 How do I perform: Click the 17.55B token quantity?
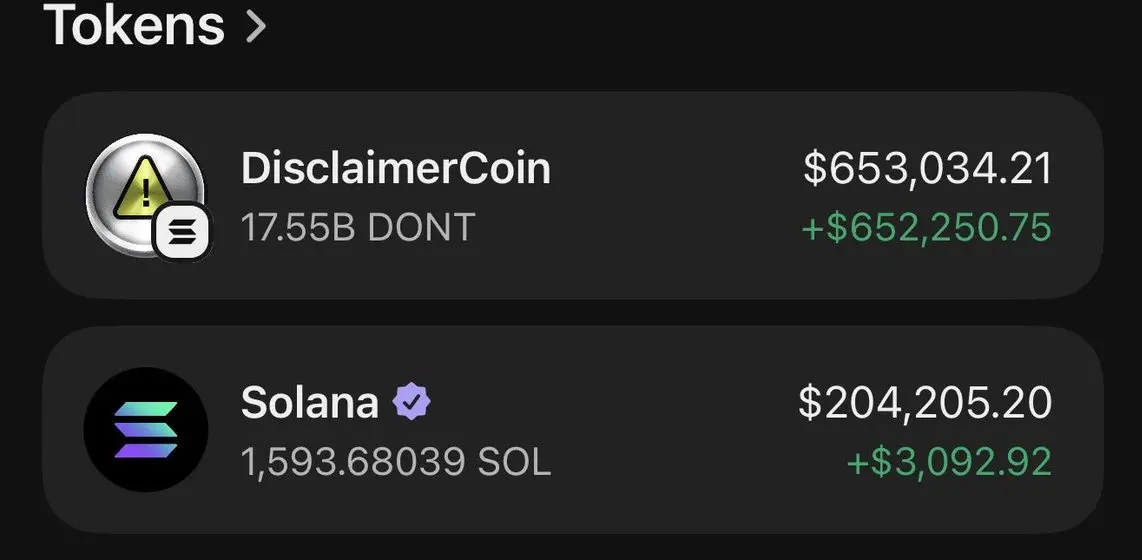tap(299, 228)
